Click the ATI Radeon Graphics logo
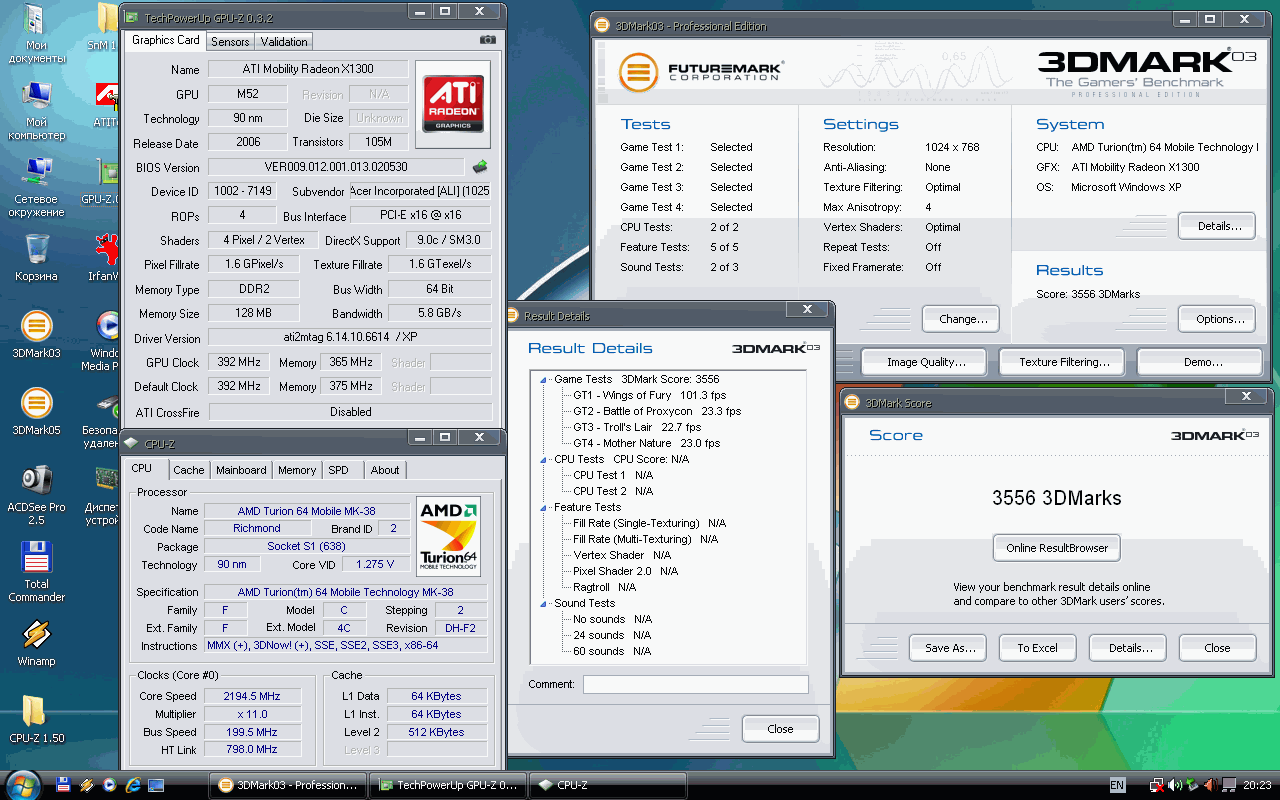The image size is (1280, 800). click(454, 104)
